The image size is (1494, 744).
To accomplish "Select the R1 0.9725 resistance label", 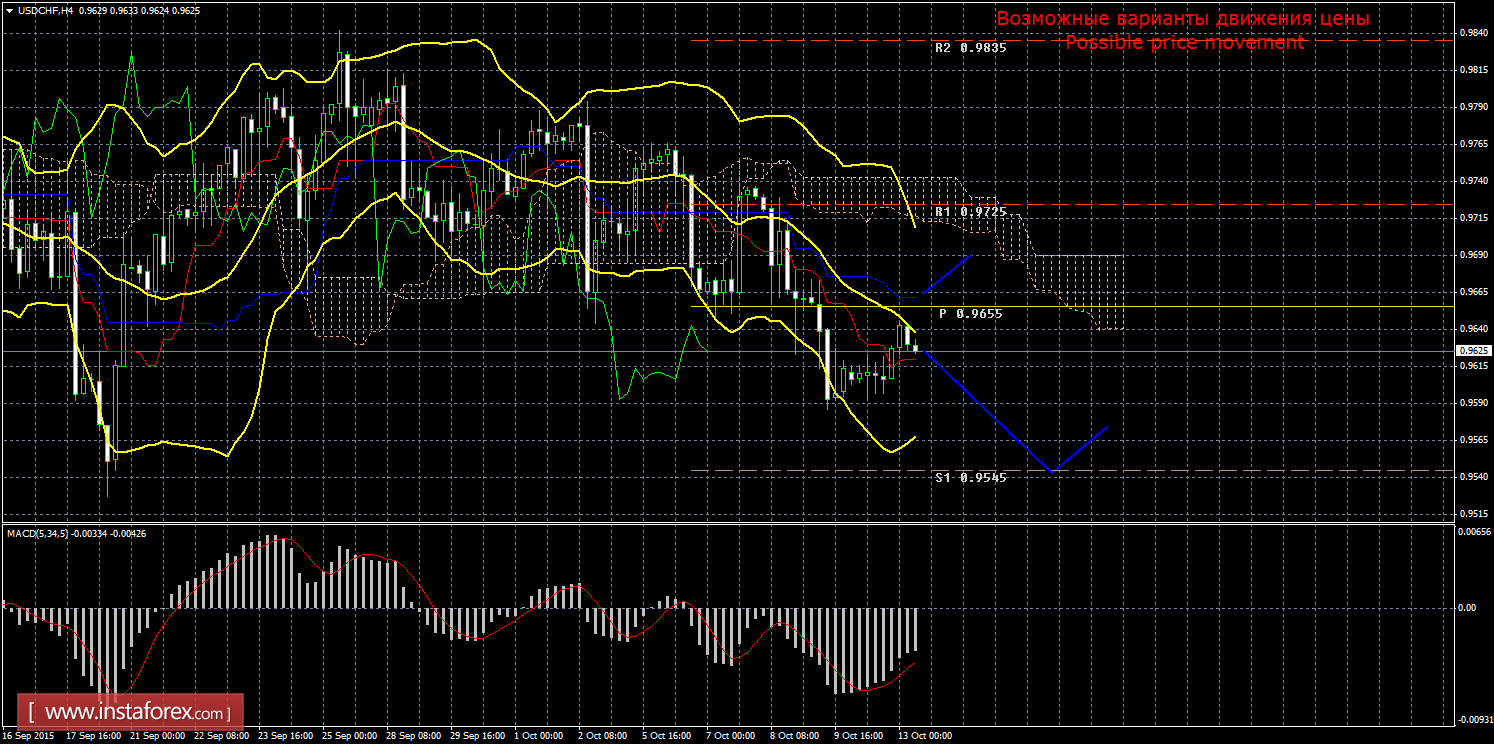I will 970,212.
